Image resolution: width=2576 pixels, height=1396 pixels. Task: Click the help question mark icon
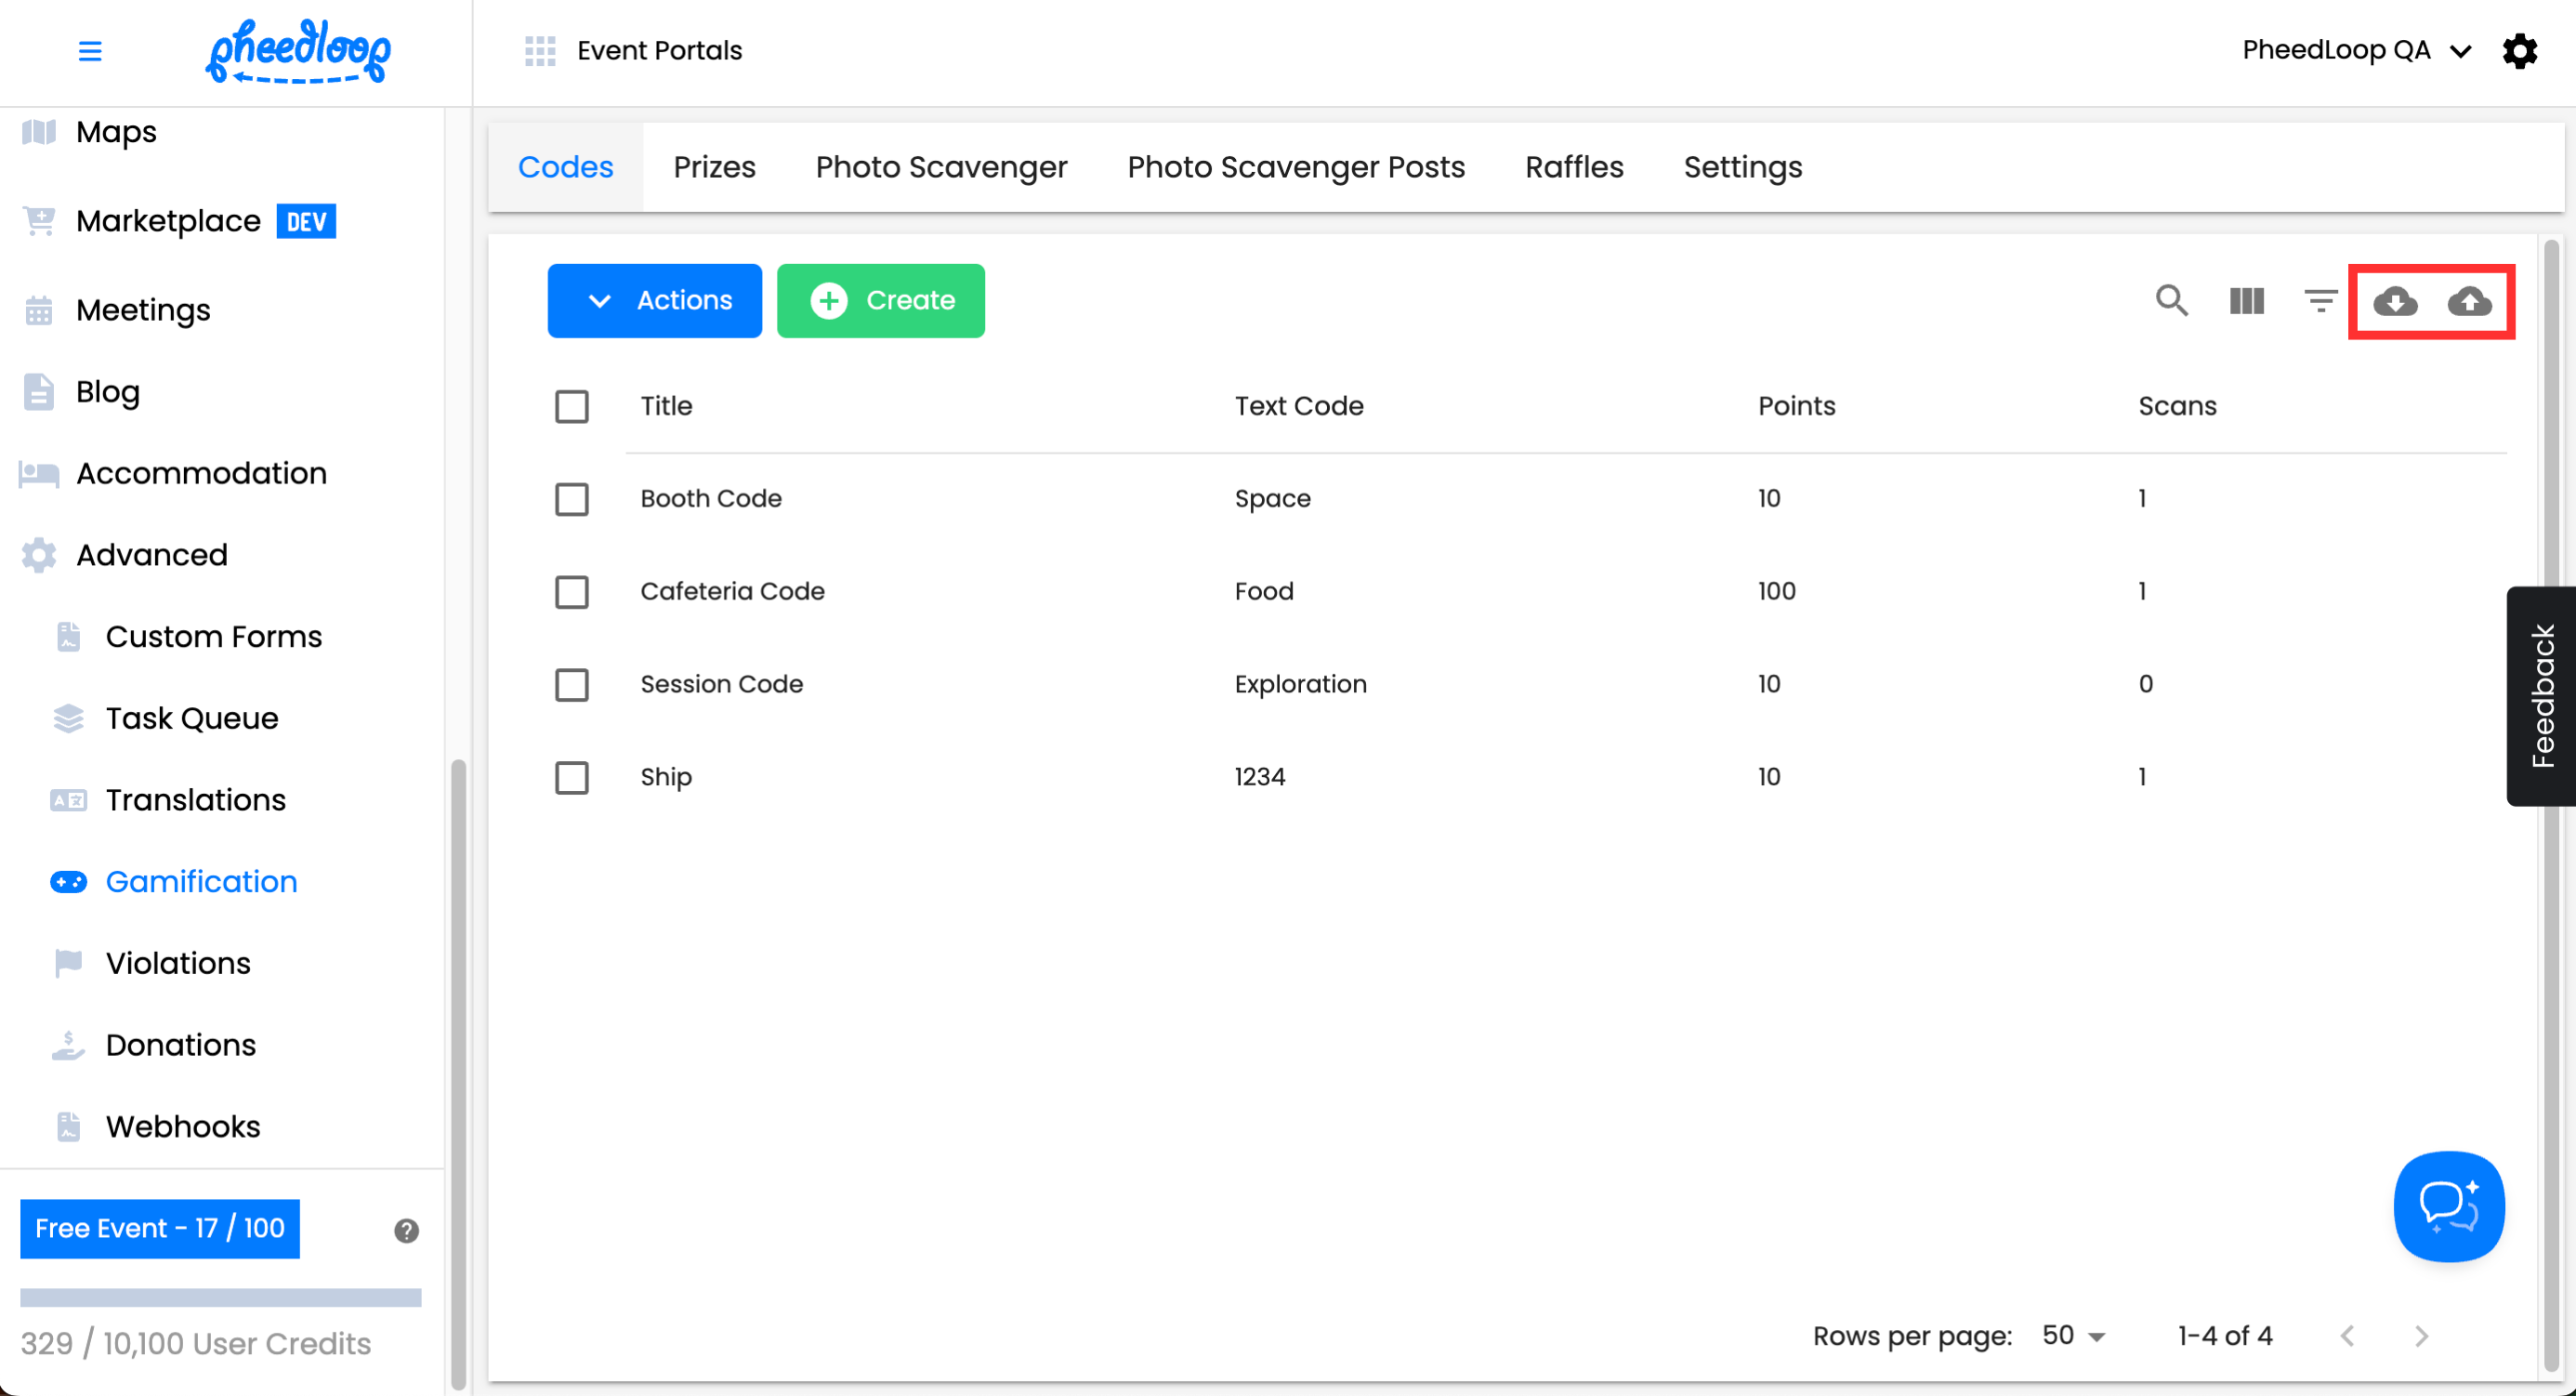tap(406, 1230)
